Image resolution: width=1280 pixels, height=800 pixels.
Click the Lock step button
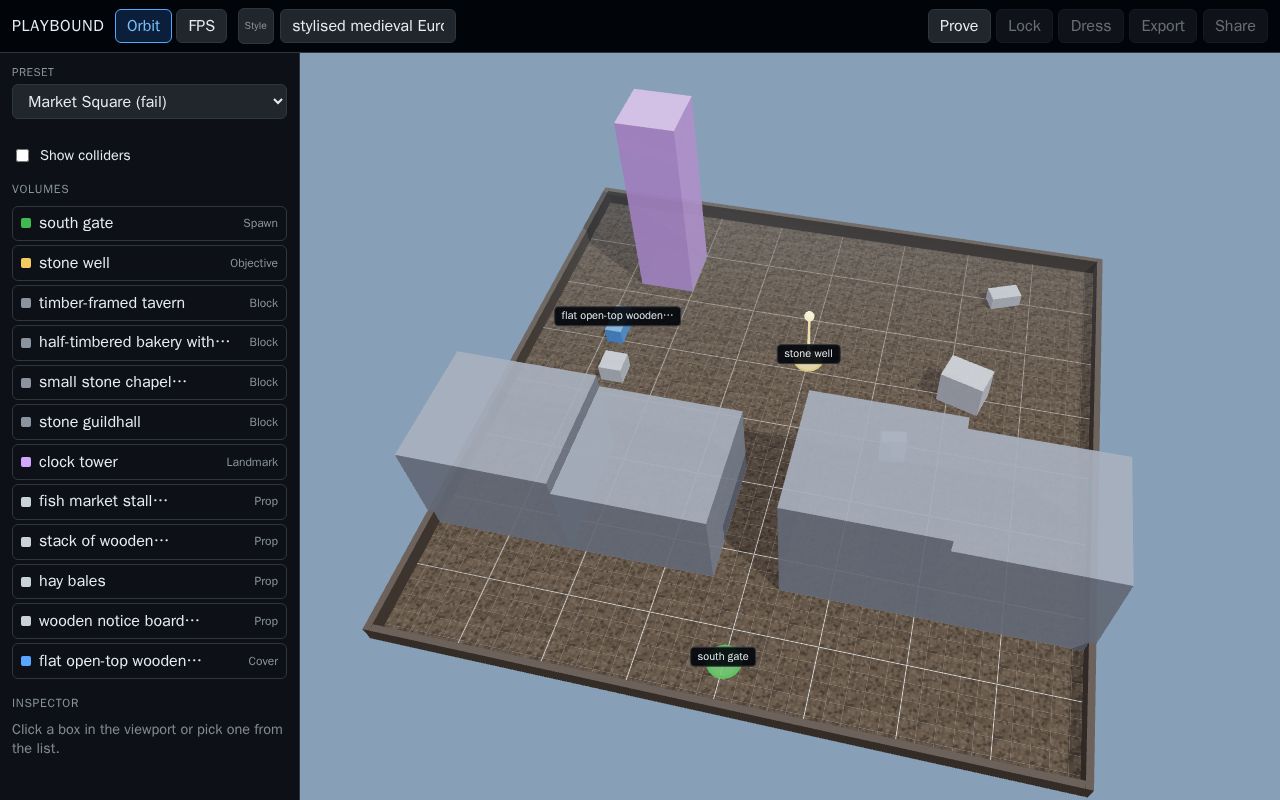click(1024, 26)
